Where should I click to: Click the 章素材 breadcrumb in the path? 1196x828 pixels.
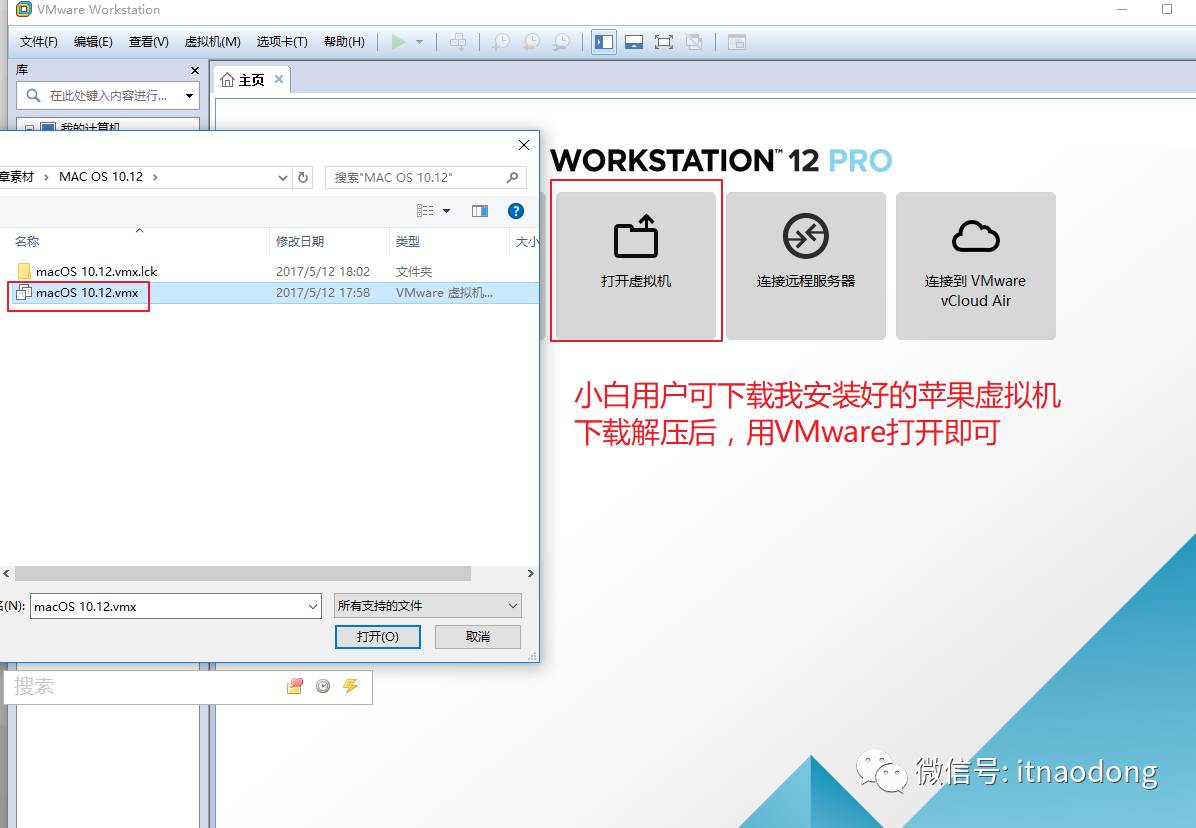click(x=17, y=177)
